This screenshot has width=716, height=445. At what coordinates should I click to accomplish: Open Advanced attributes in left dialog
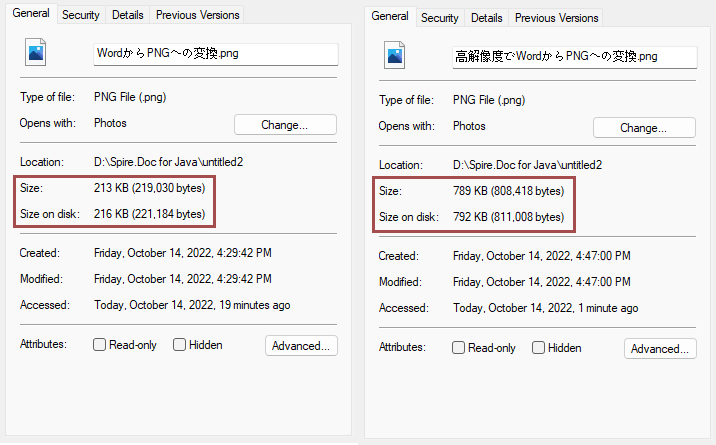point(301,346)
